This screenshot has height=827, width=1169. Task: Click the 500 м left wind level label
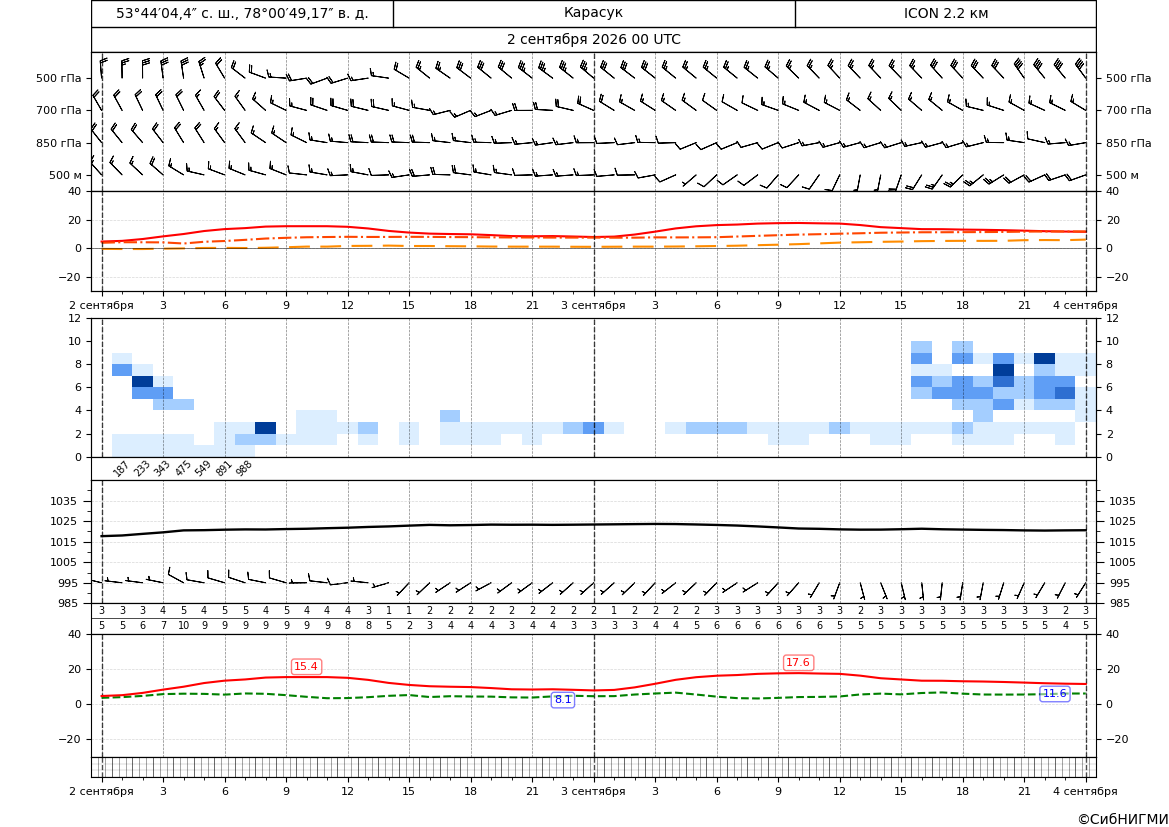coord(66,175)
